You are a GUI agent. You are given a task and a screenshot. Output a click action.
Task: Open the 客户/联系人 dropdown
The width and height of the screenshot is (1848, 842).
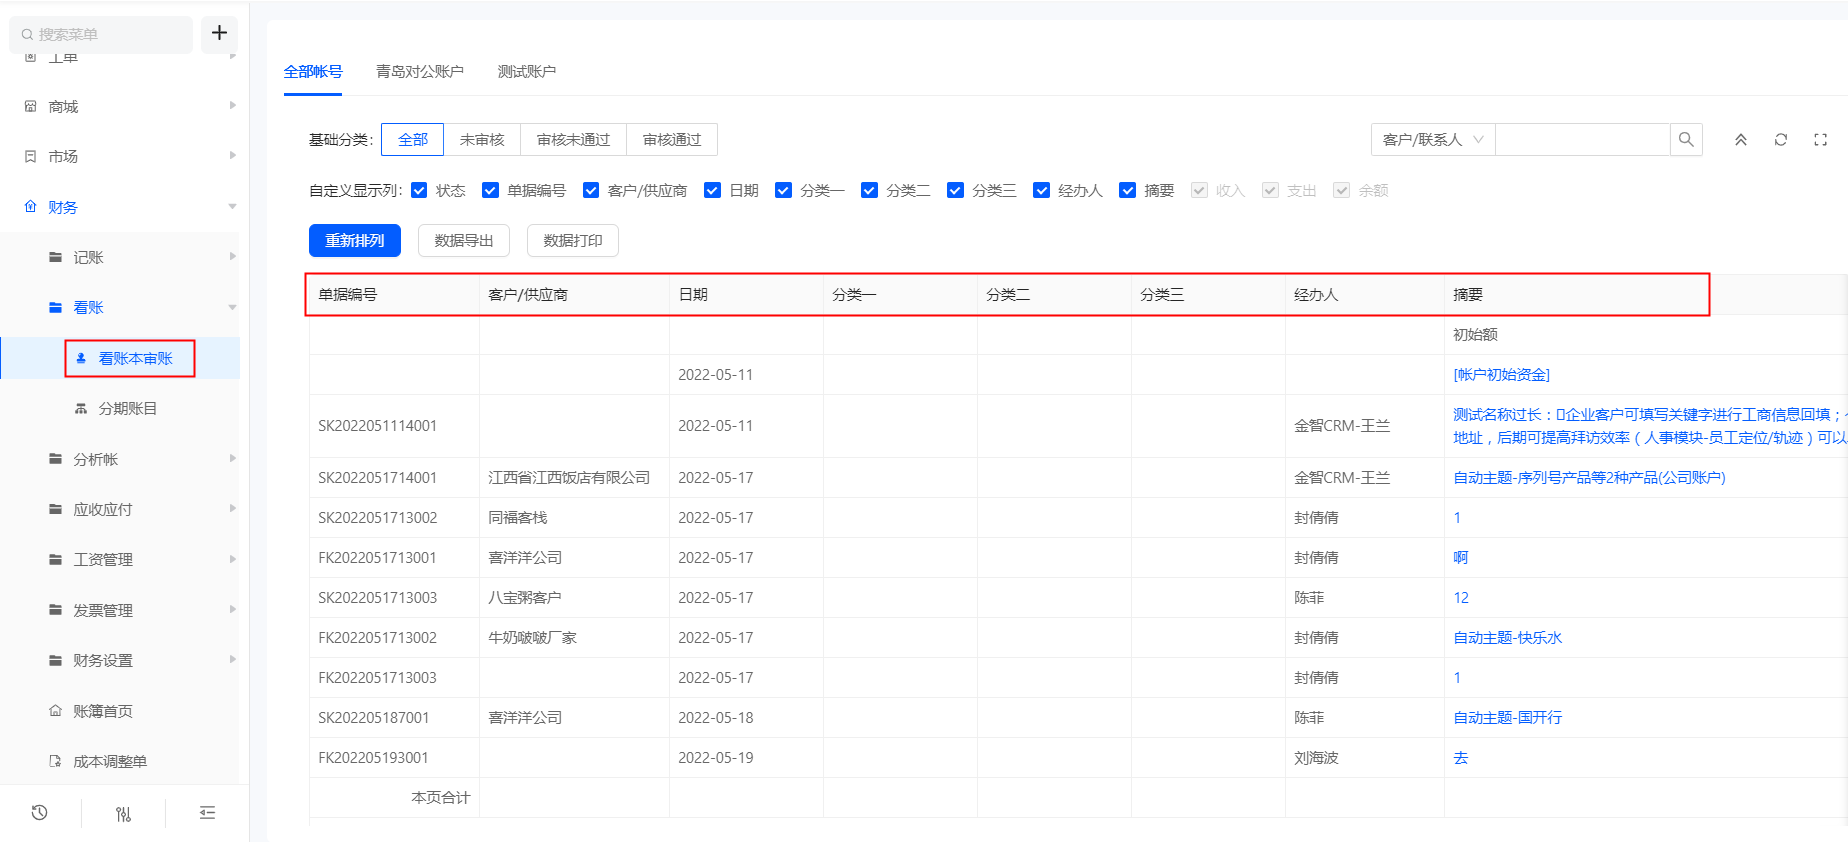(x=1432, y=140)
